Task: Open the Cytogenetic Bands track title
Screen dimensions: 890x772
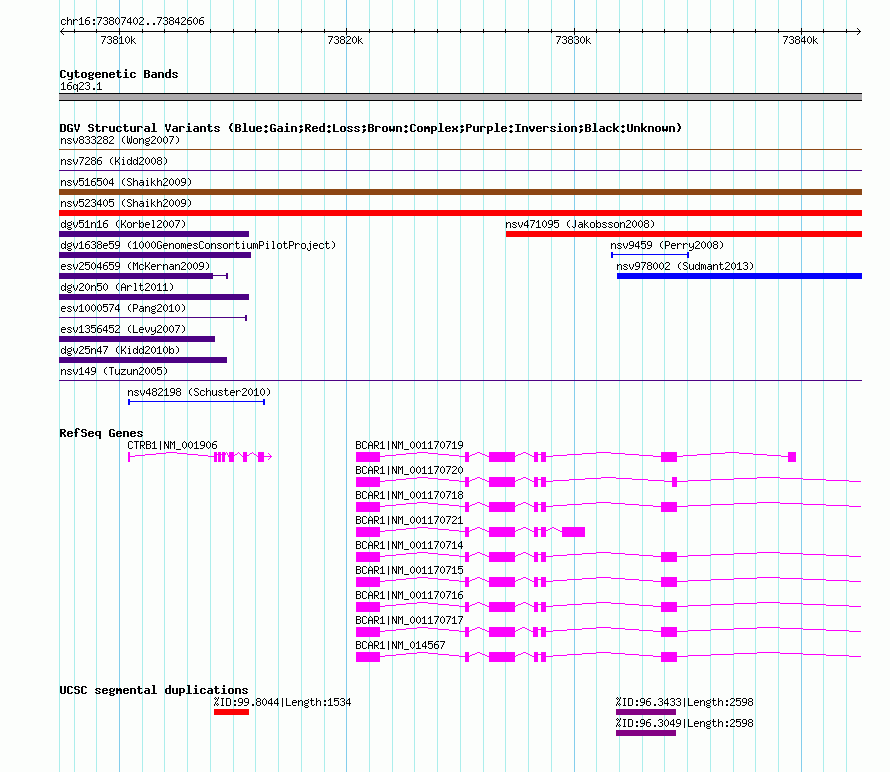Action: point(119,74)
